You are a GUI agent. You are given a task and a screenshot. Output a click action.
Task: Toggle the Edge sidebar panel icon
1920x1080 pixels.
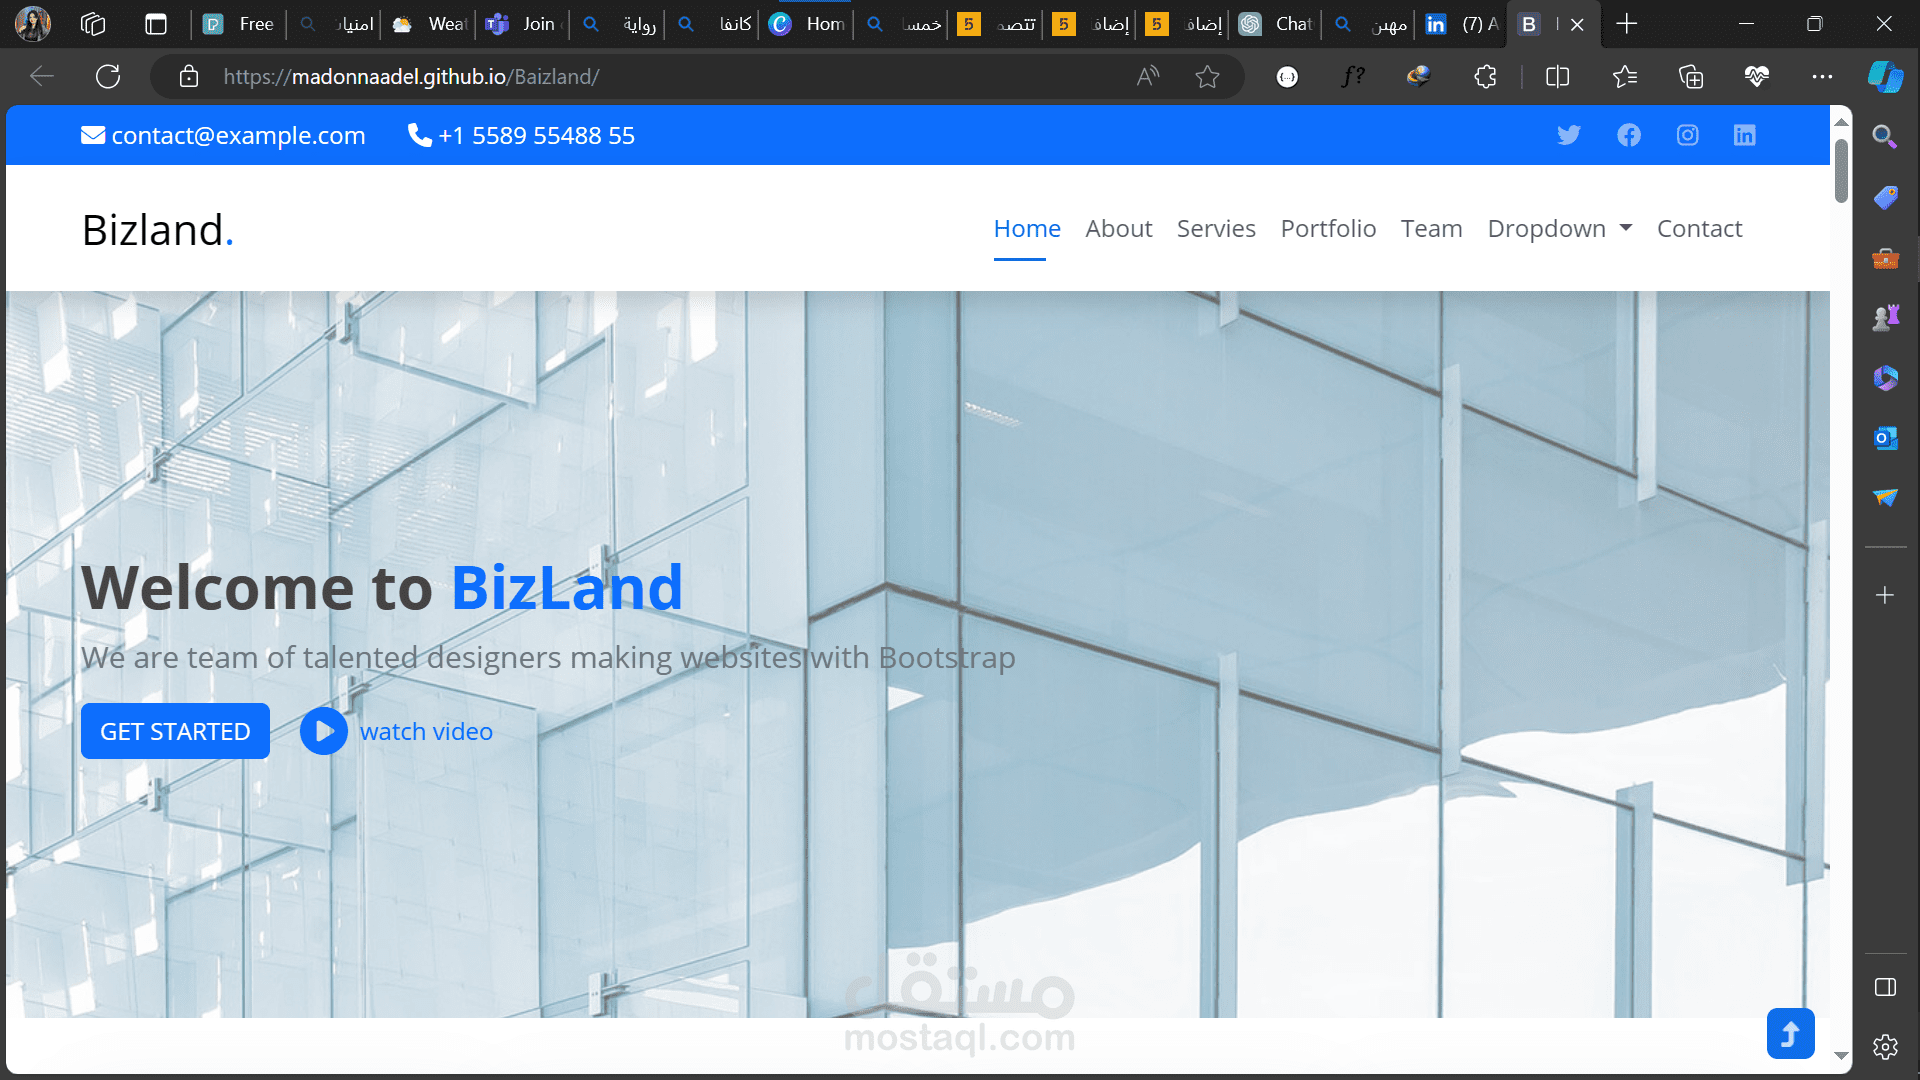pyautogui.click(x=1885, y=988)
